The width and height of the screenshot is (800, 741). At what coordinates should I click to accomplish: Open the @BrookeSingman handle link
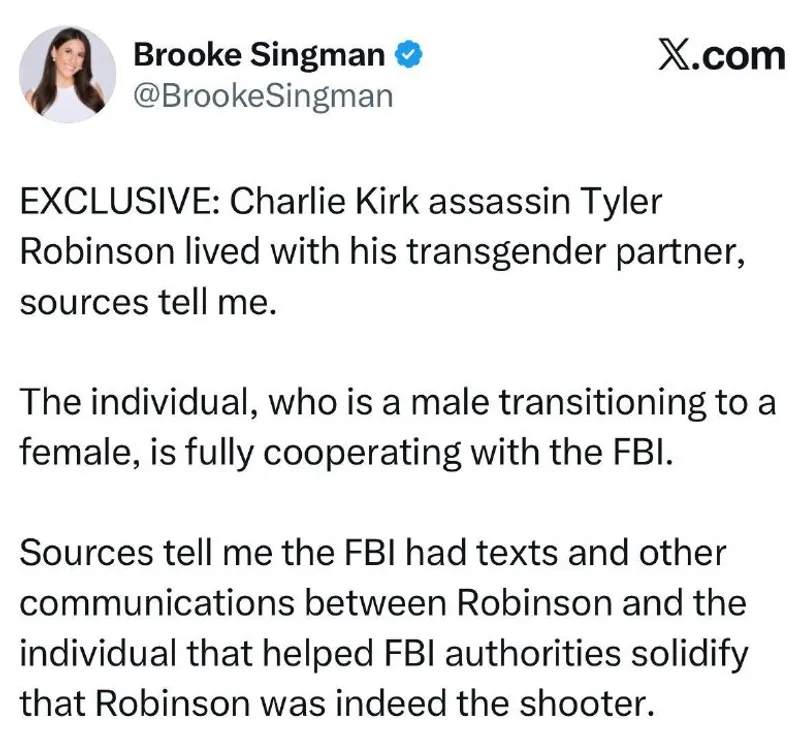tap(263, 96)
